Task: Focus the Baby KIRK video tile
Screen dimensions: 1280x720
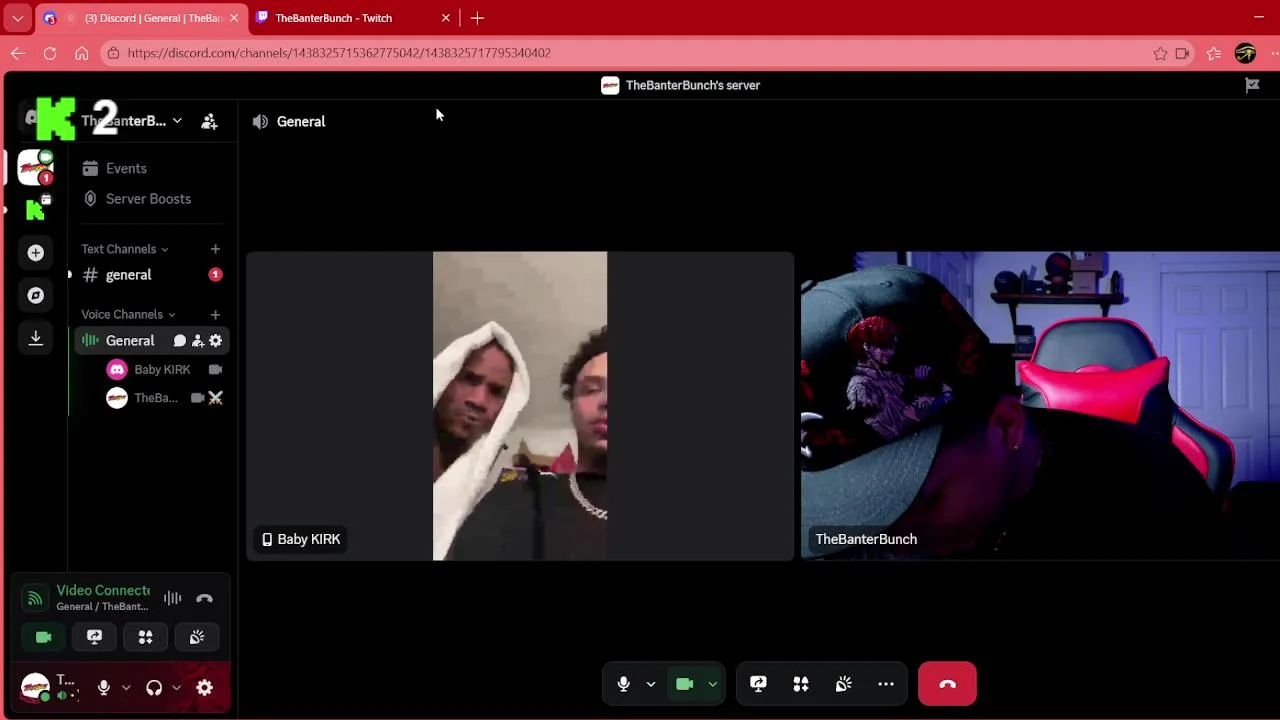Action: [x=520, y=406]
